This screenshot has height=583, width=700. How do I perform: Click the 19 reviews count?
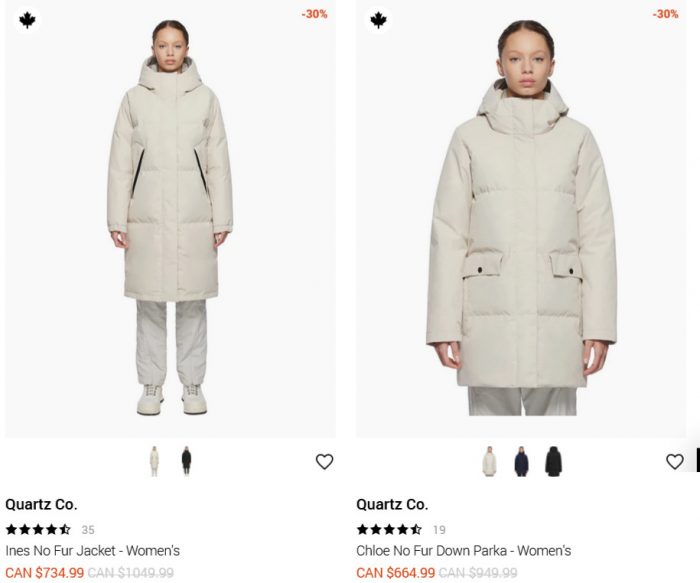(x=439, y=530)
